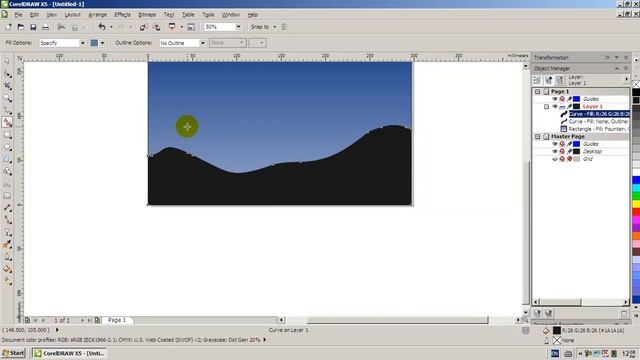Select the Rectangle tool
Image resolution: width=640 pixels, height=360 pixels.
tap(7, 135)
